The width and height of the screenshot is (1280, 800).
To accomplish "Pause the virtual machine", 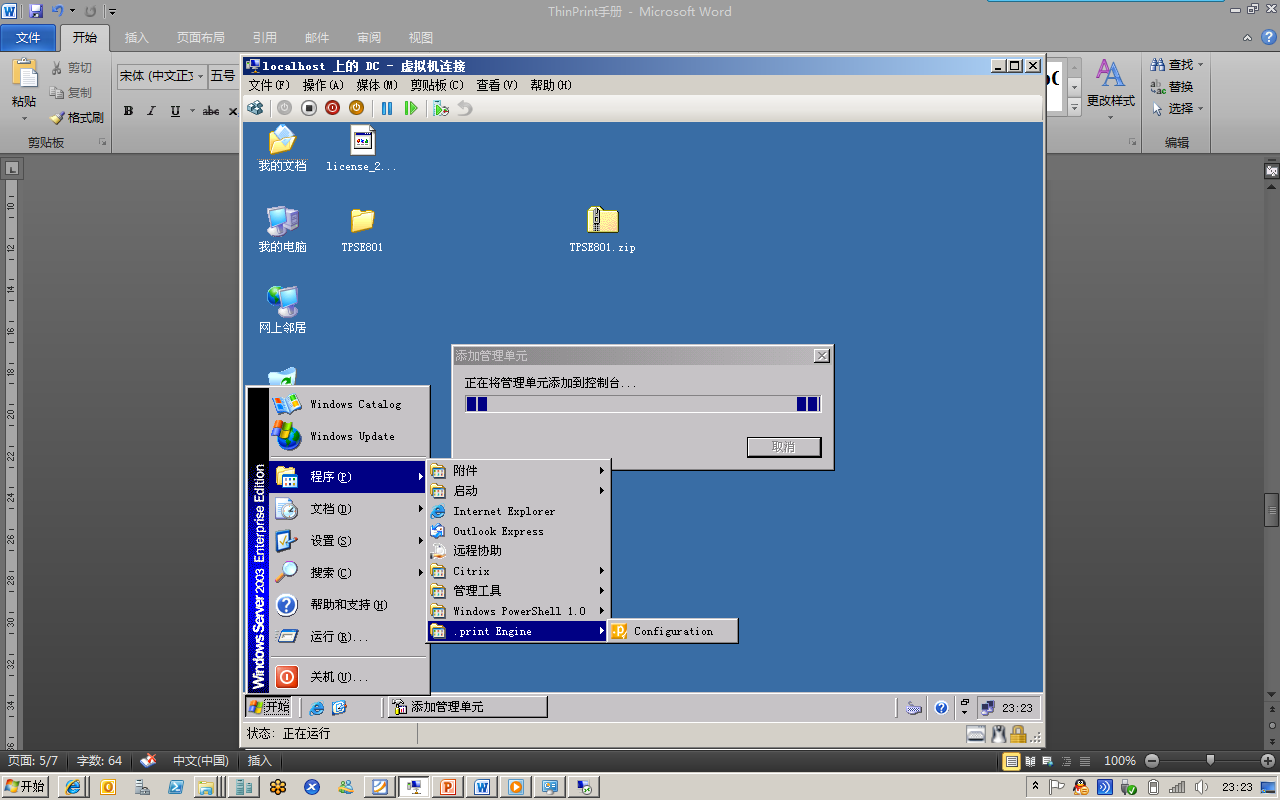I will (387, 108).
